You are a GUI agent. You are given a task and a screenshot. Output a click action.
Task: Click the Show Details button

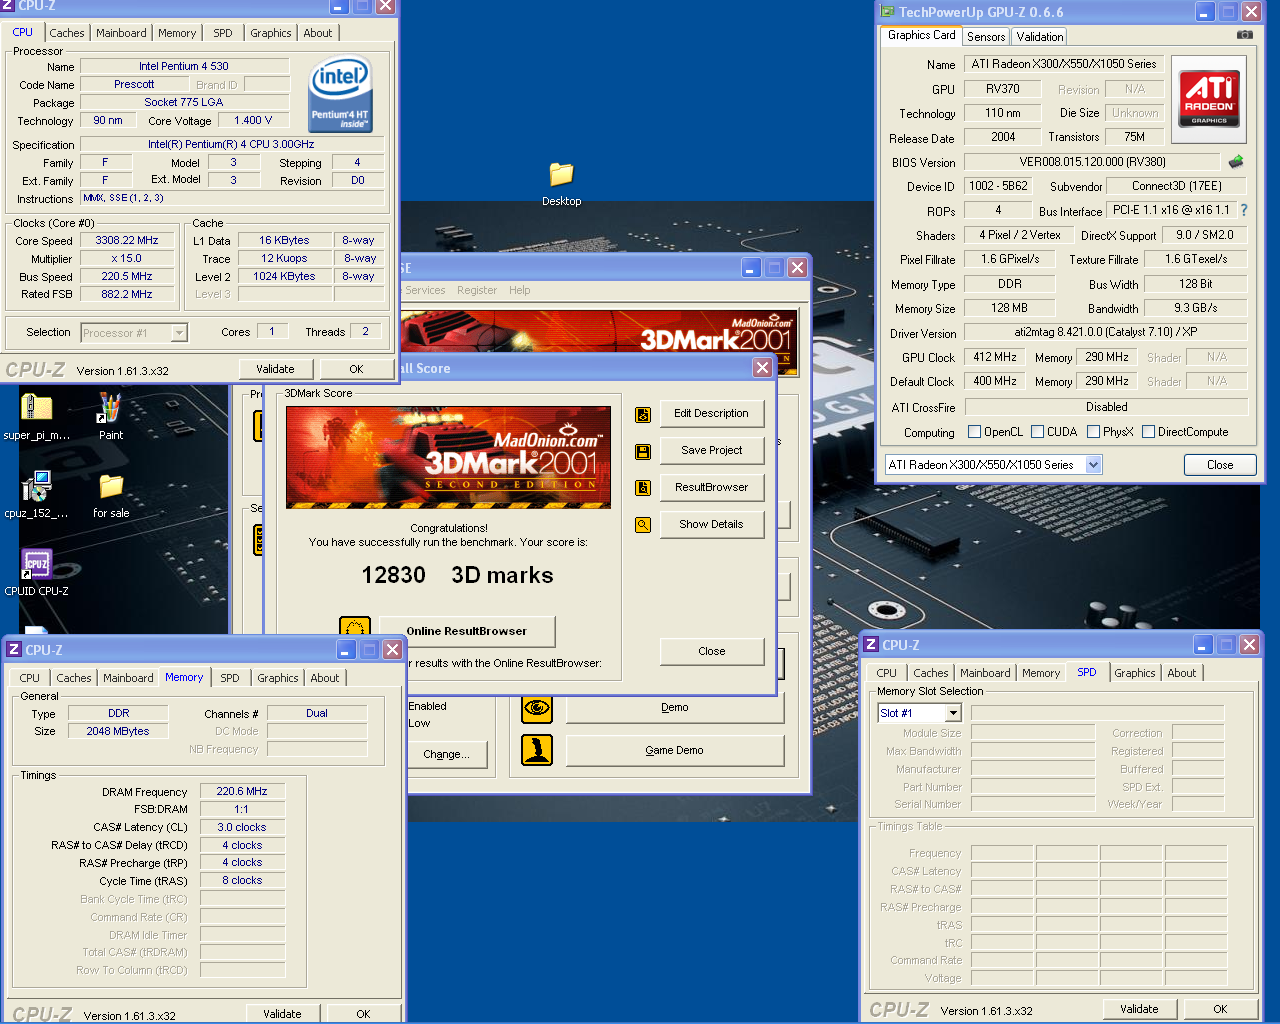coord(711,524)
